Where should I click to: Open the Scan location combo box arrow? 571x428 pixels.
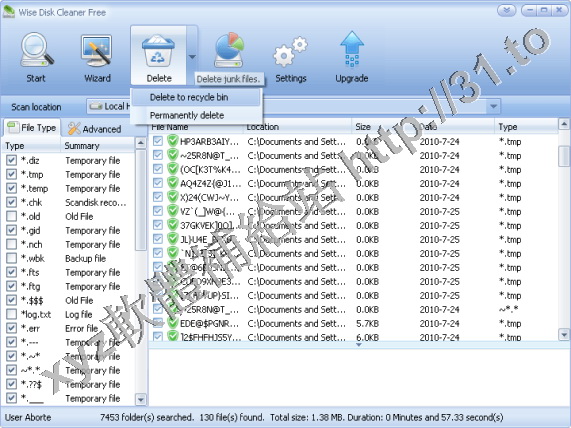pyautogui.click(x=493, y=106)
